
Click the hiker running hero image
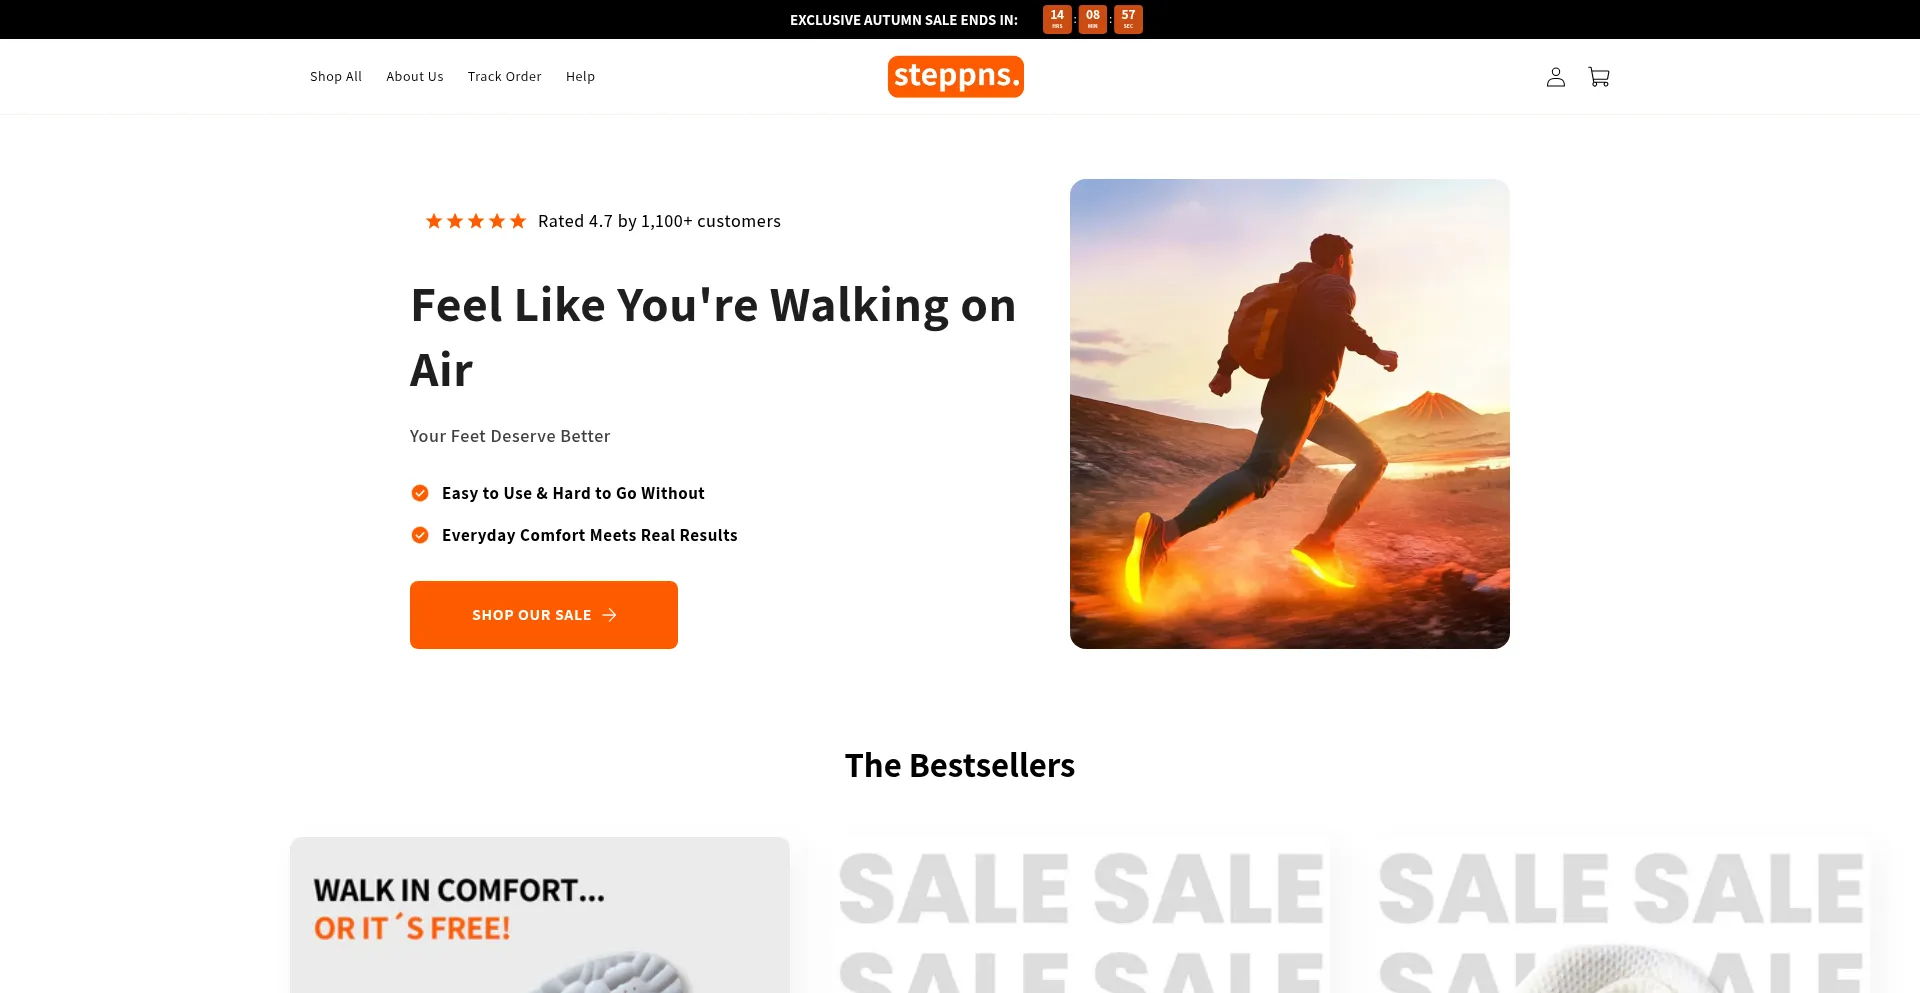(1290, 414)
